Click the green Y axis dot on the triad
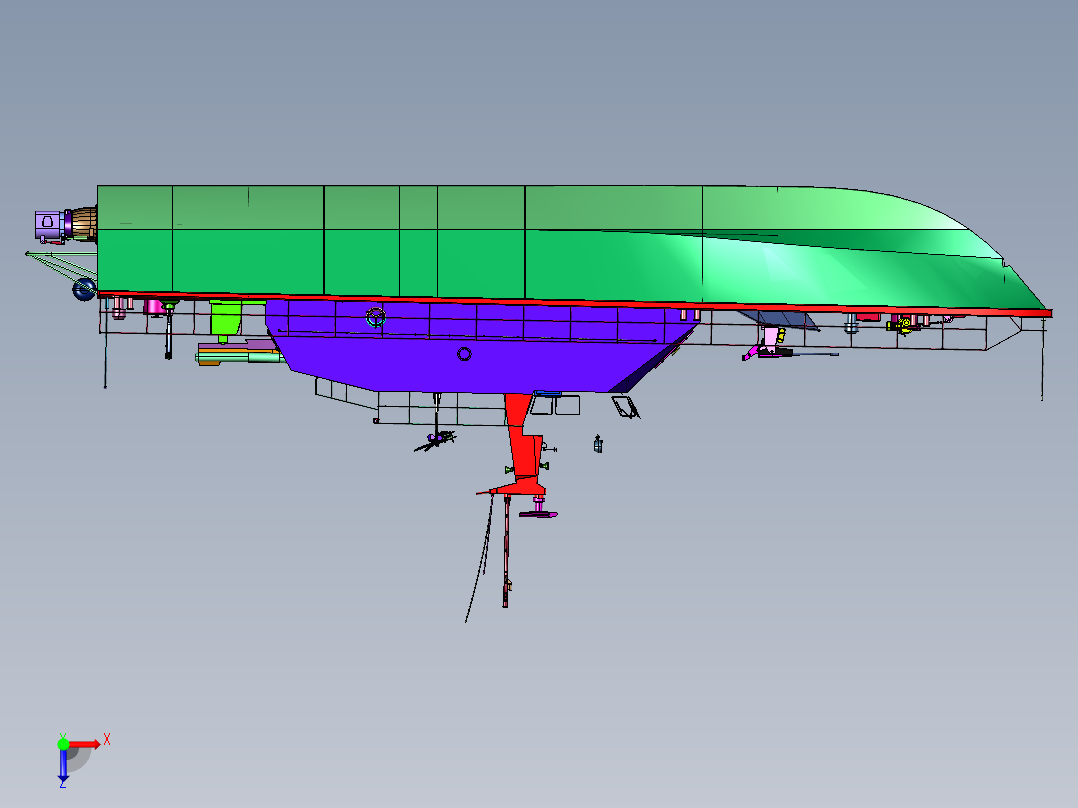The height and width of the screenshot is (808, 1078). click(63, 743)
